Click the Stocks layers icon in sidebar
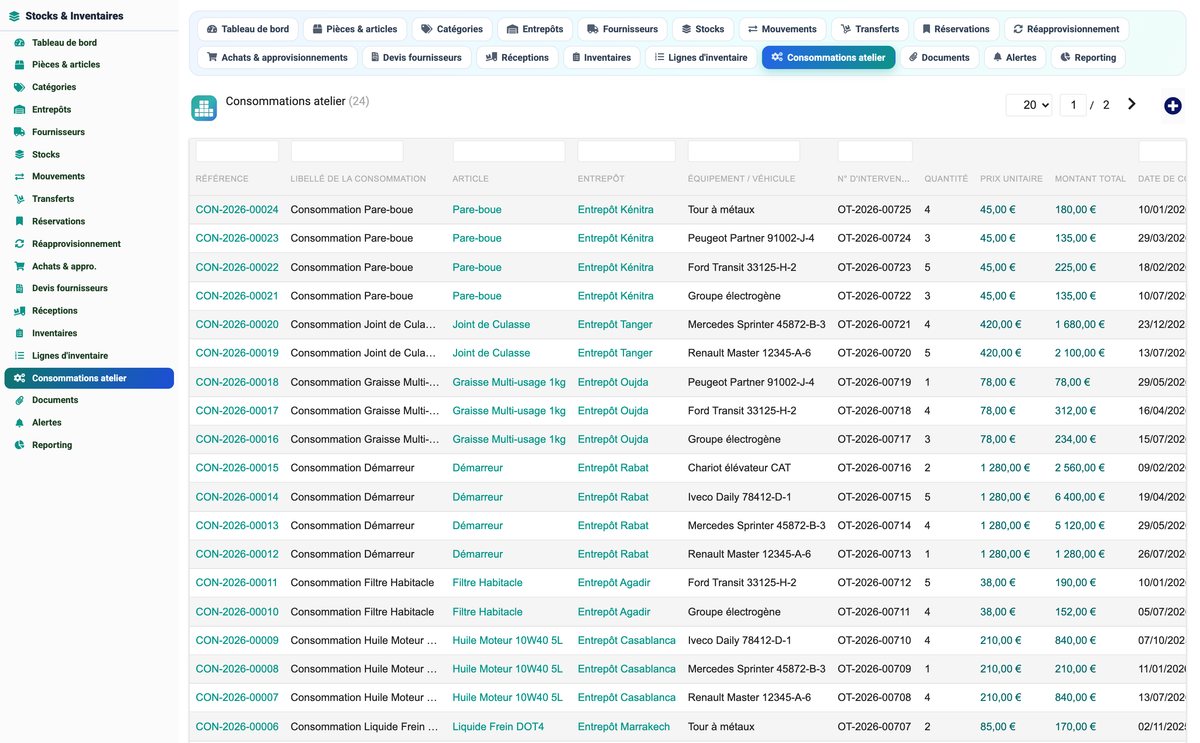 point(19,155)
